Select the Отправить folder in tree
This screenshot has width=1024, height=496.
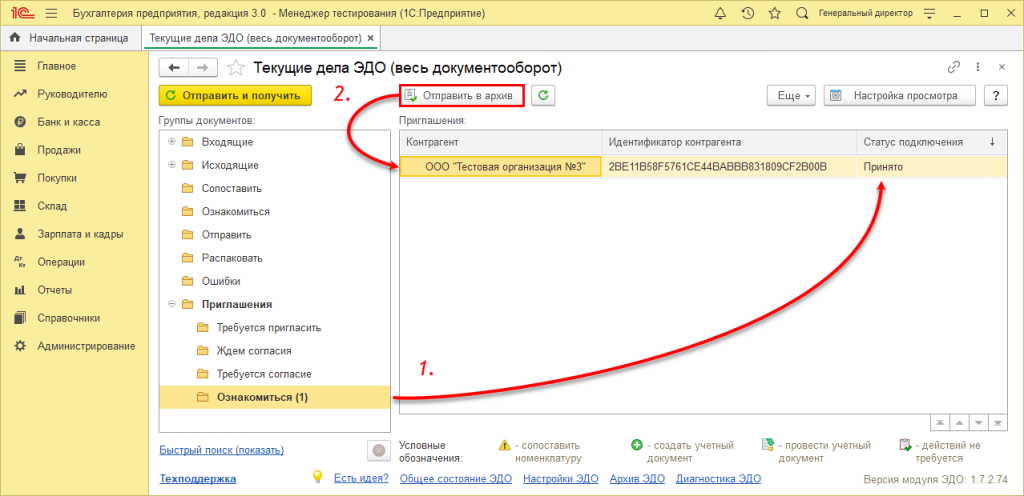(227, 235)
